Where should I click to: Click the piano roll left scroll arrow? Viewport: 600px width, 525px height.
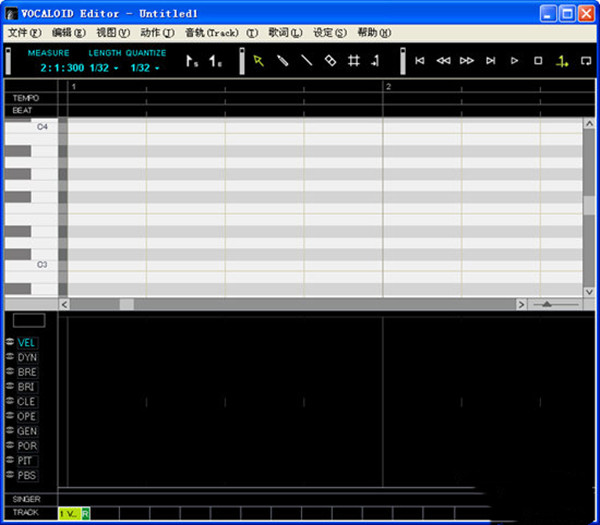pos(64,305)
